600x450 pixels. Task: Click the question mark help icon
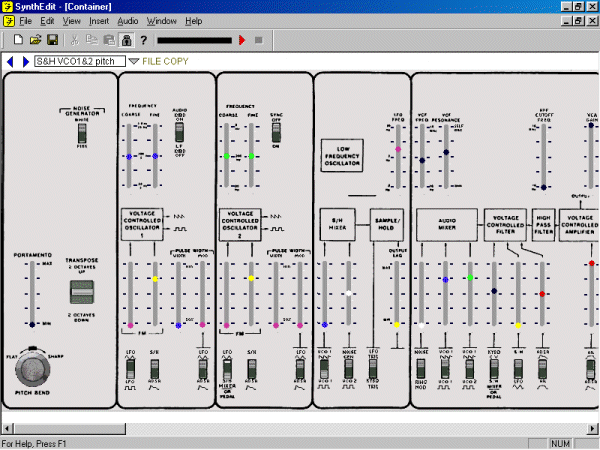click(144, 40)
